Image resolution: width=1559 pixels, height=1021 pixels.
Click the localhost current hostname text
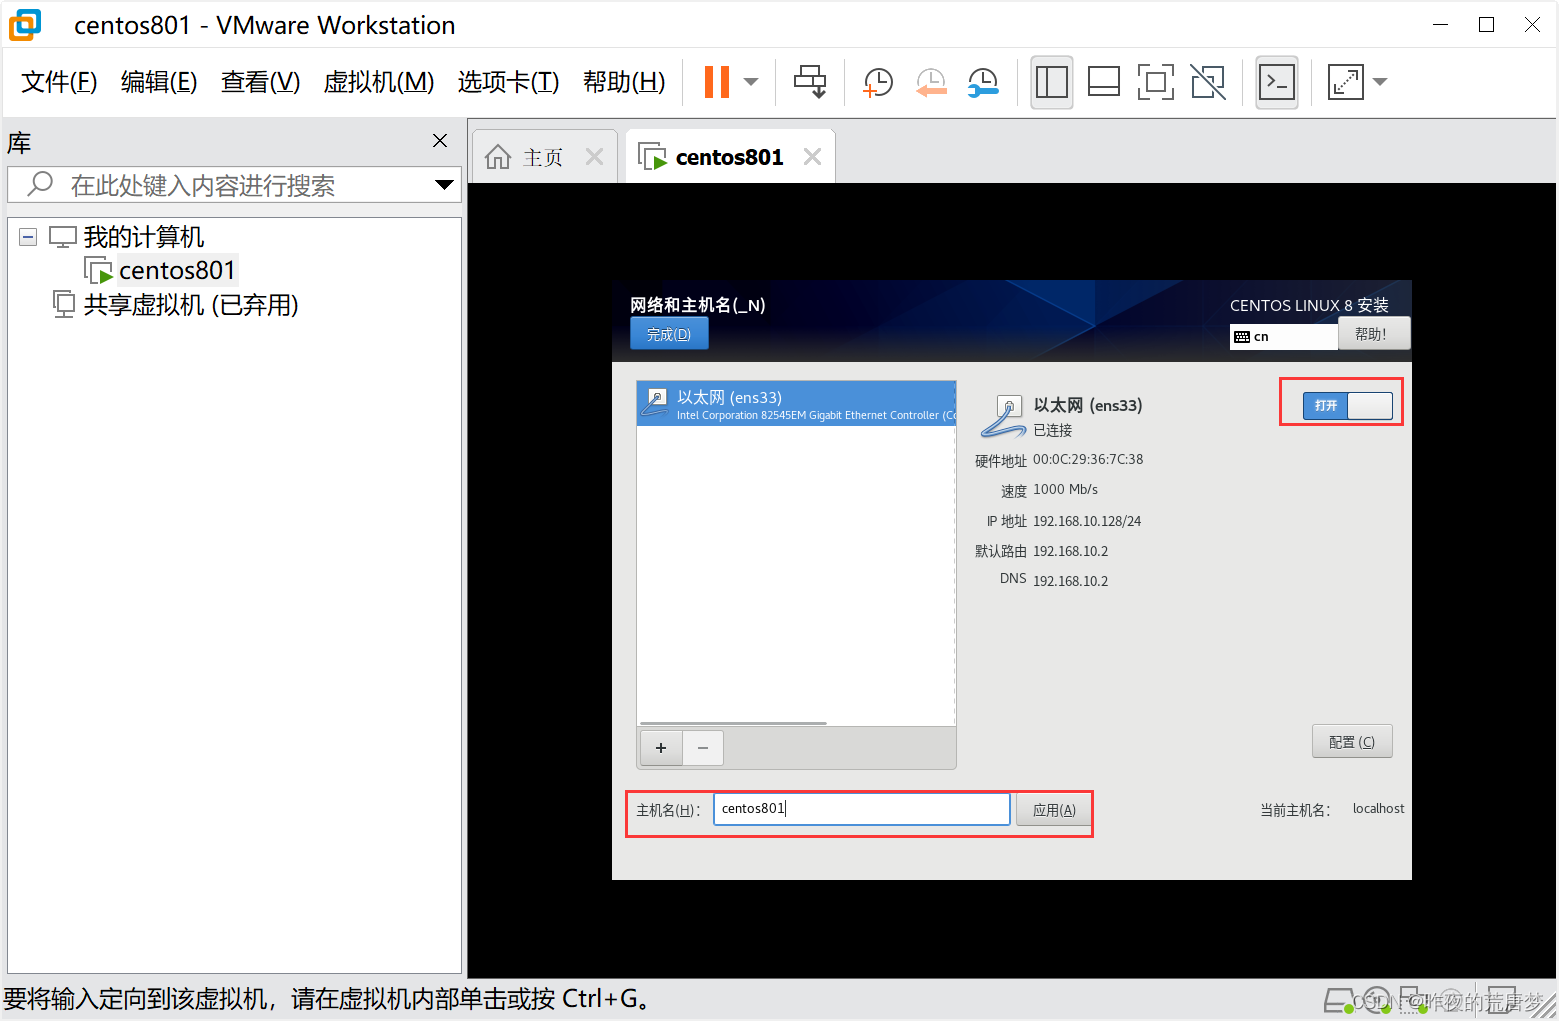point(1378,809)
